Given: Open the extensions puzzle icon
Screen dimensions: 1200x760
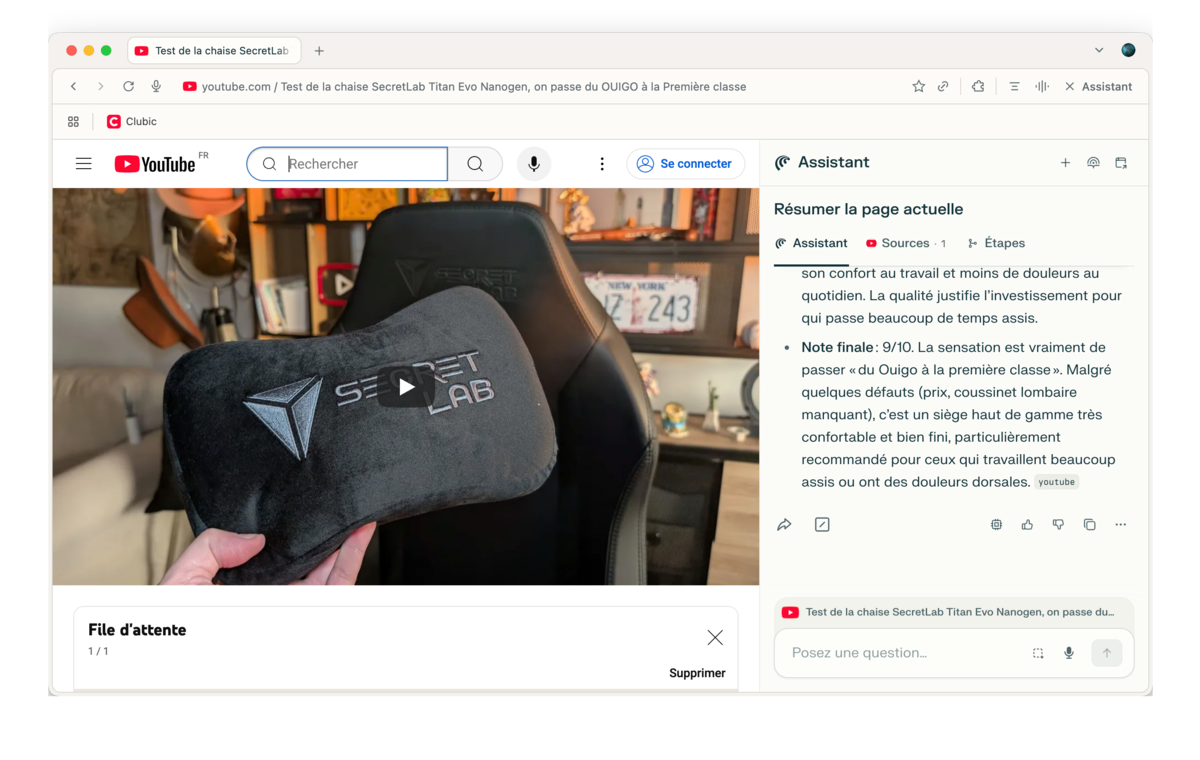Looking at the screenshot, I should [x=978, y=87].
